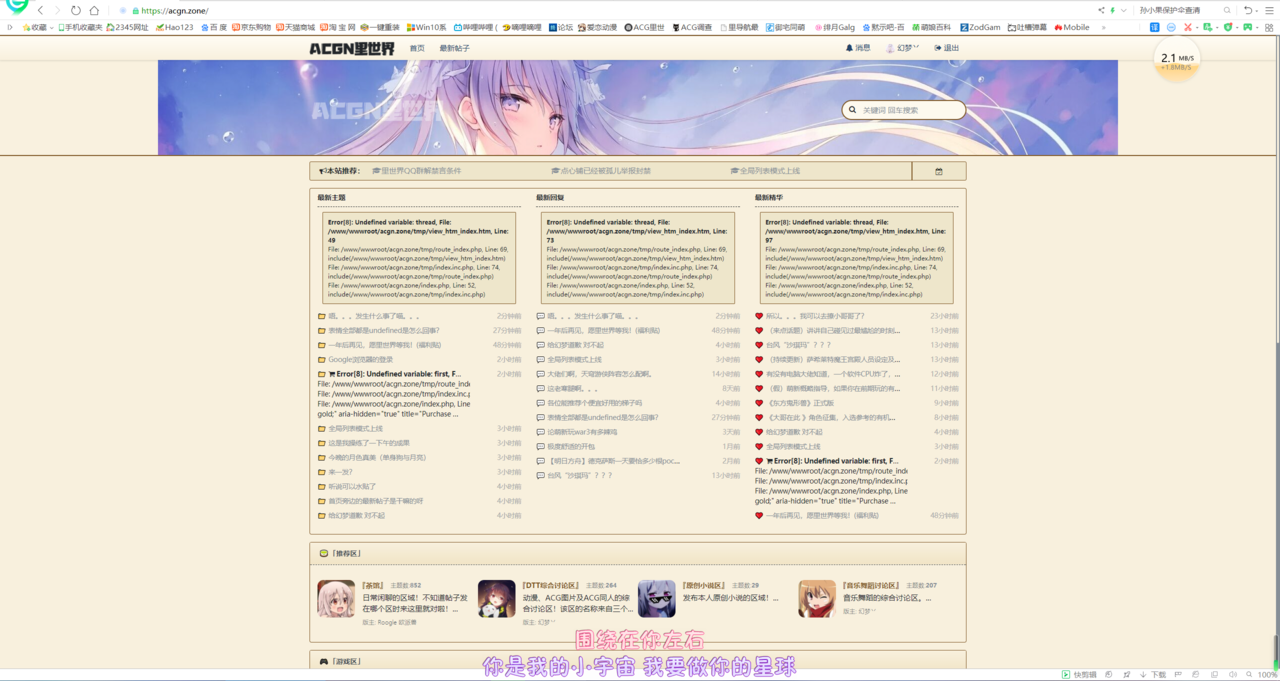Click the folder icon beside 首页旁边的最新帖子是干嘛的呀
This screenshot has height=681, width=1280.
322,501
